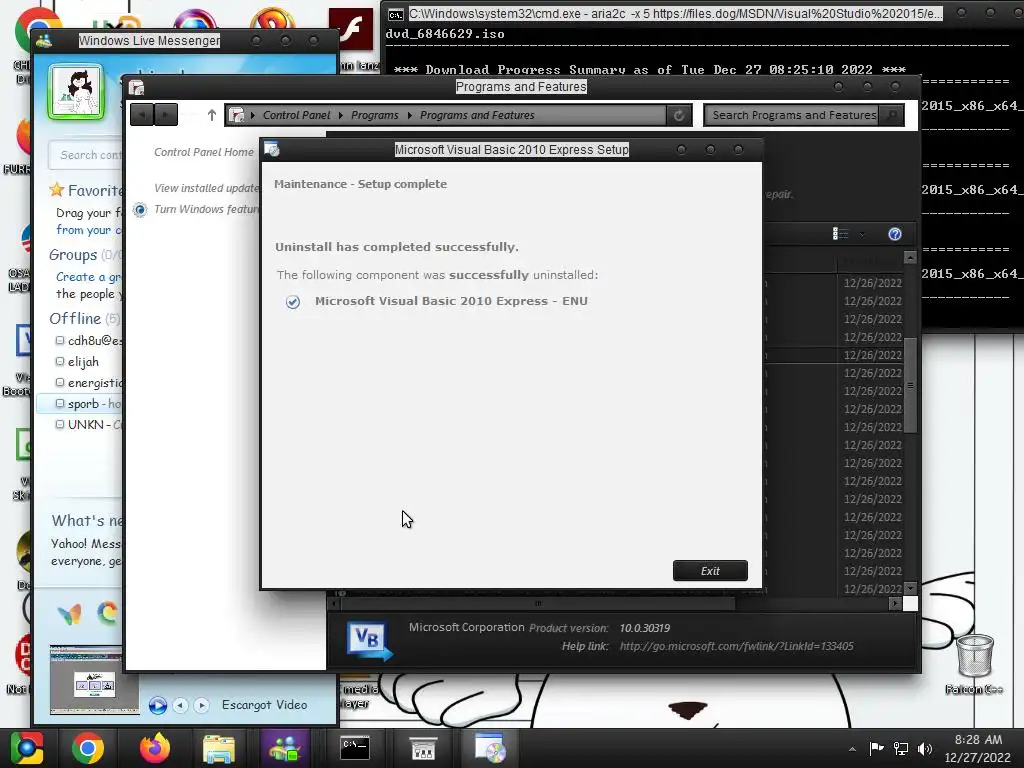1024x768 pixels.
Task: Click Exit in Visual Basic 2010 Setup
Action: [x=710, y=571]
